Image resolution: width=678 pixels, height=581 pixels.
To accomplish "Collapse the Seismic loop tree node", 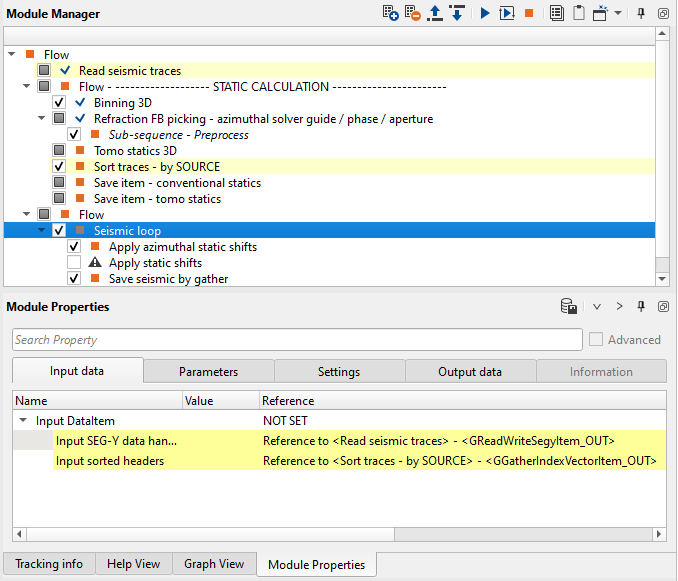I will point(42,231).
